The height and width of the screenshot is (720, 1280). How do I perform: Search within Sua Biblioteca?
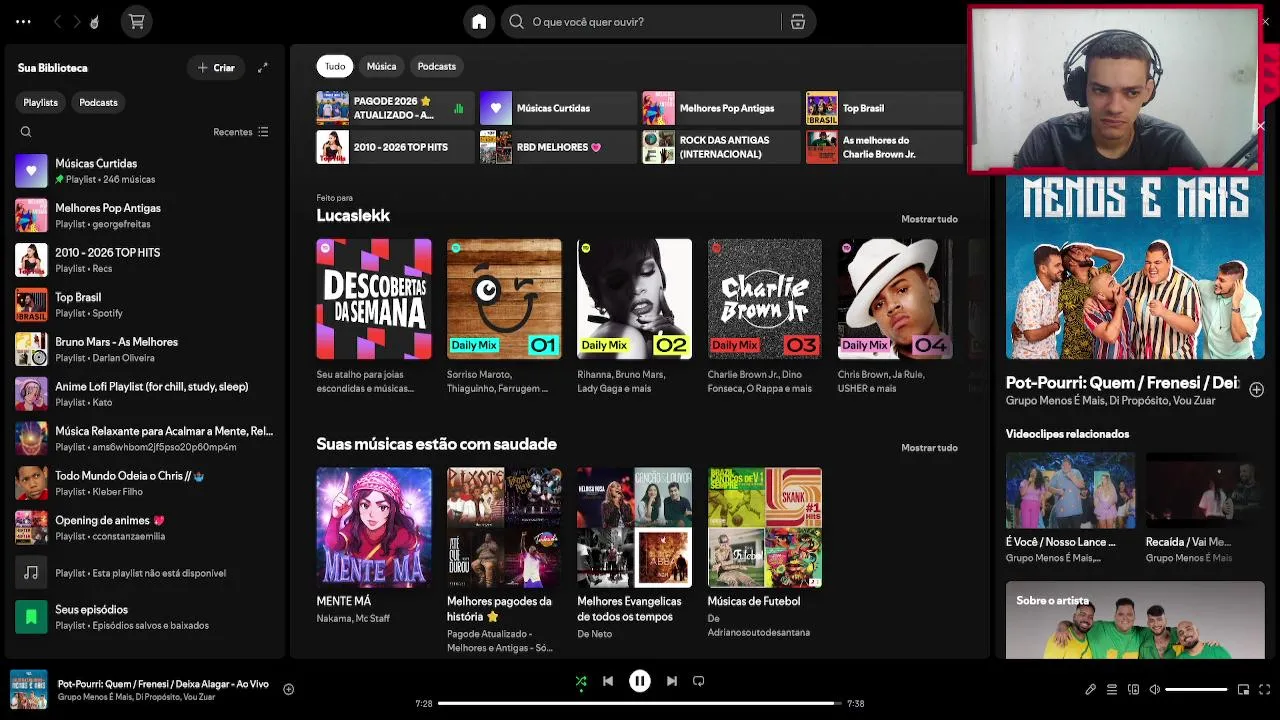click(x=26, y=132)
